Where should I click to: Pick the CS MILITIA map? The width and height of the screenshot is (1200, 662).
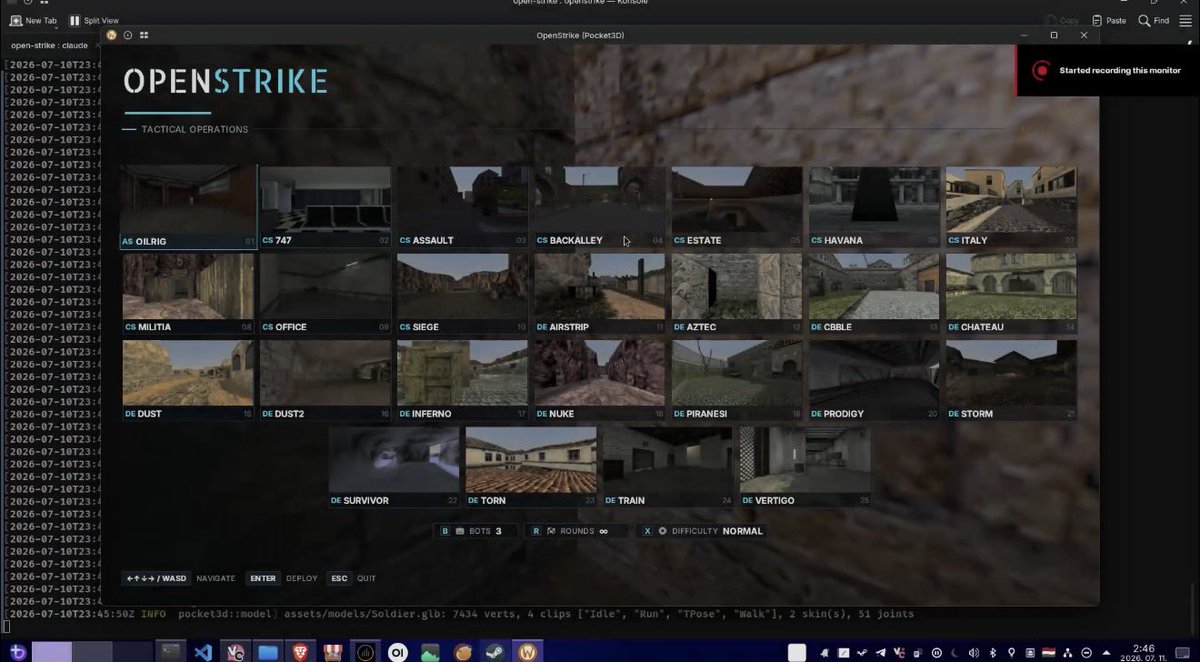(x=188, y=294)
